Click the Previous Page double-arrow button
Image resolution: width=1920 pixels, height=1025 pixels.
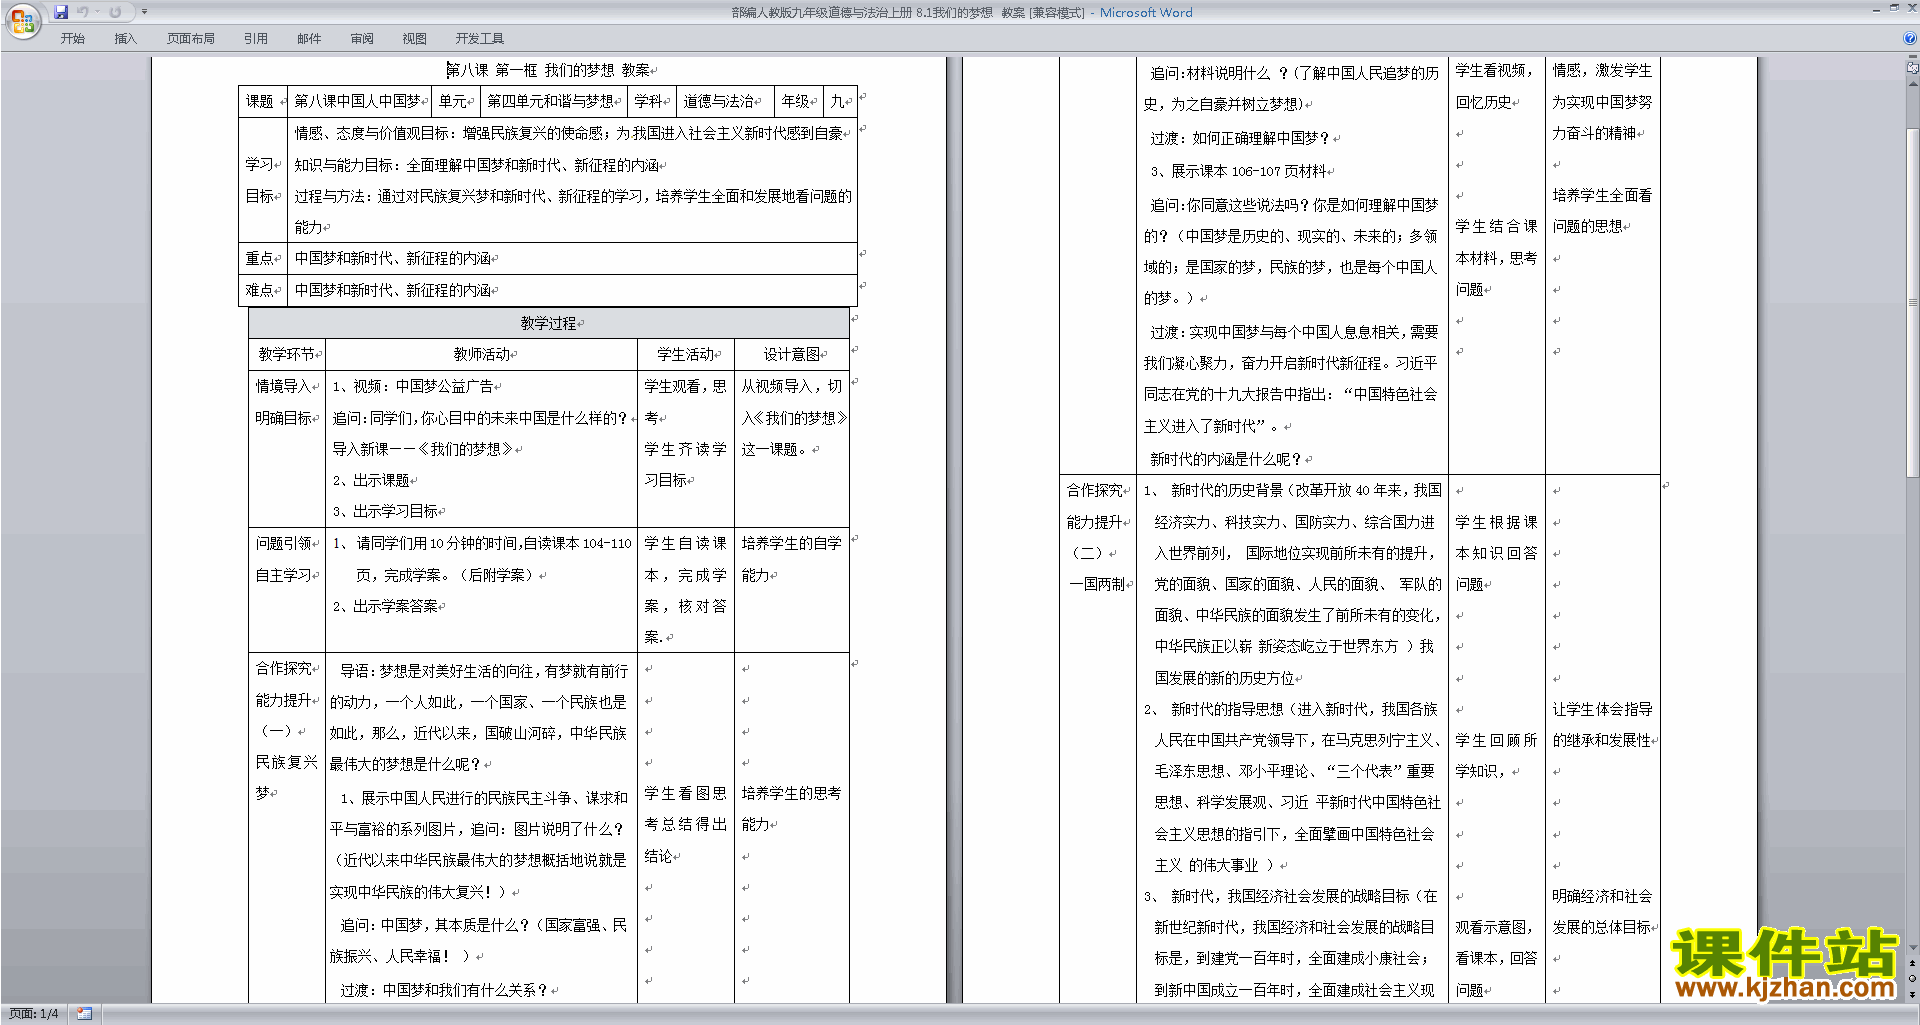pyautogui.click(x=1913, y=964)
